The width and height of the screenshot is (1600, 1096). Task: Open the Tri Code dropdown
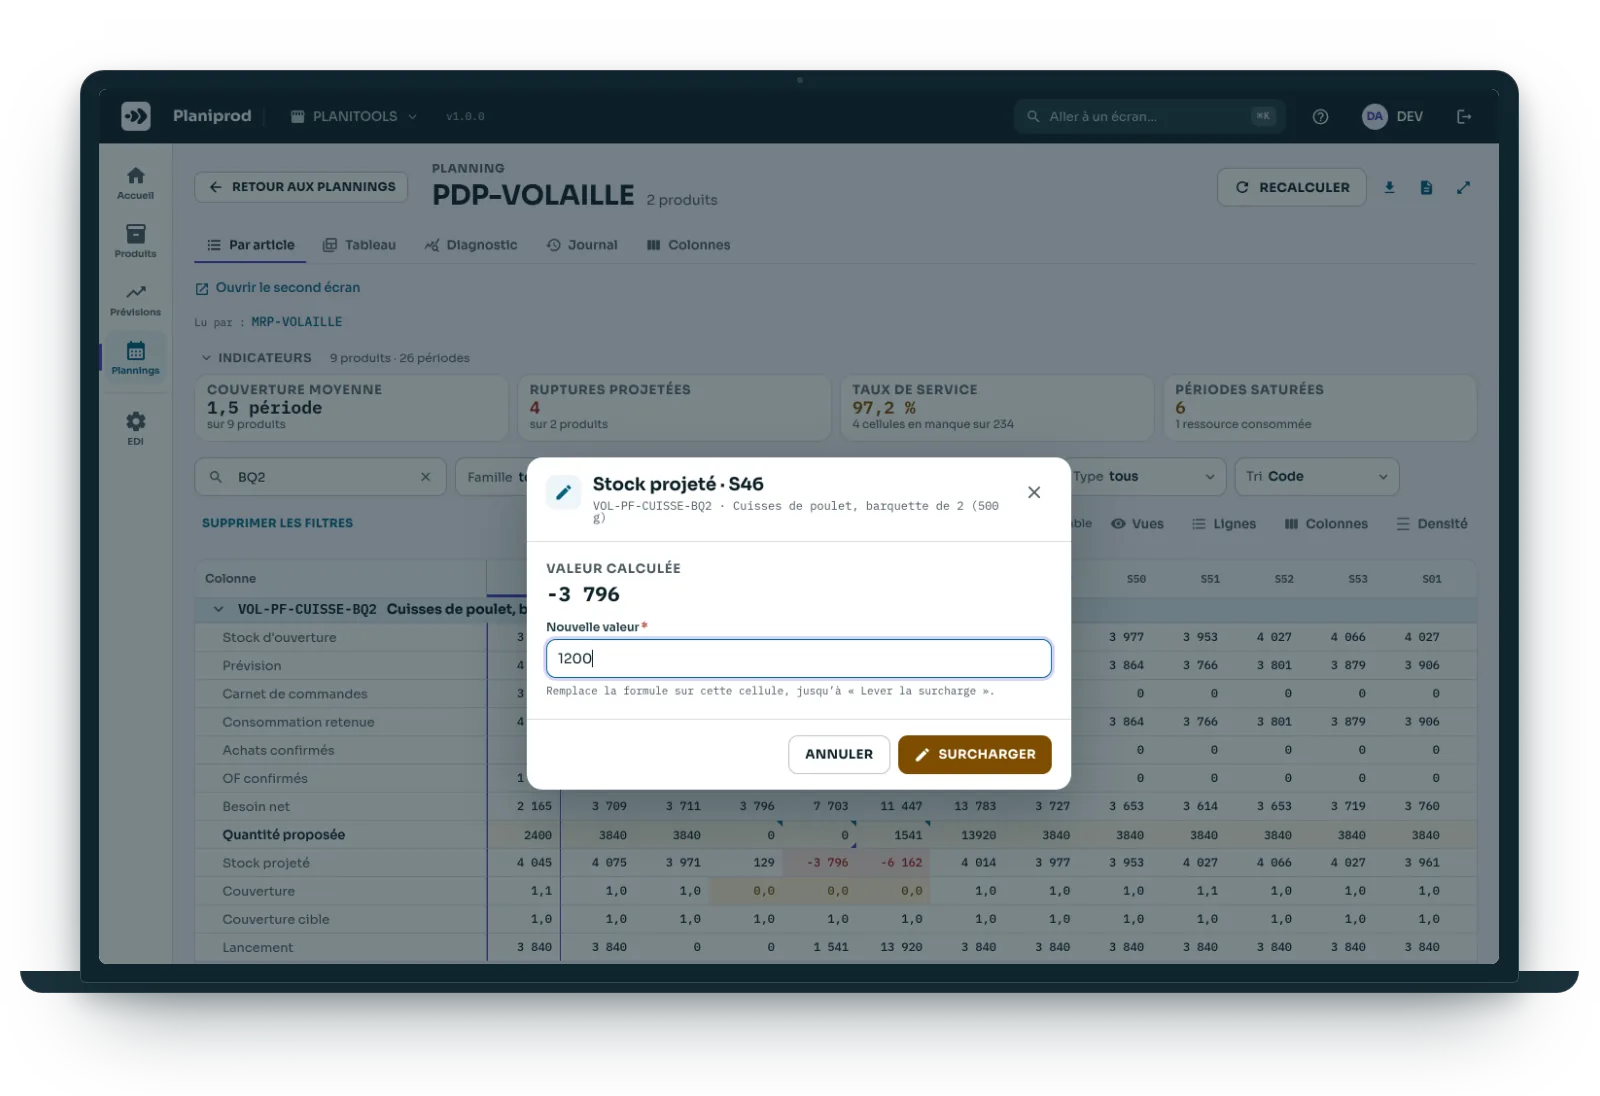coord(1316,477)
